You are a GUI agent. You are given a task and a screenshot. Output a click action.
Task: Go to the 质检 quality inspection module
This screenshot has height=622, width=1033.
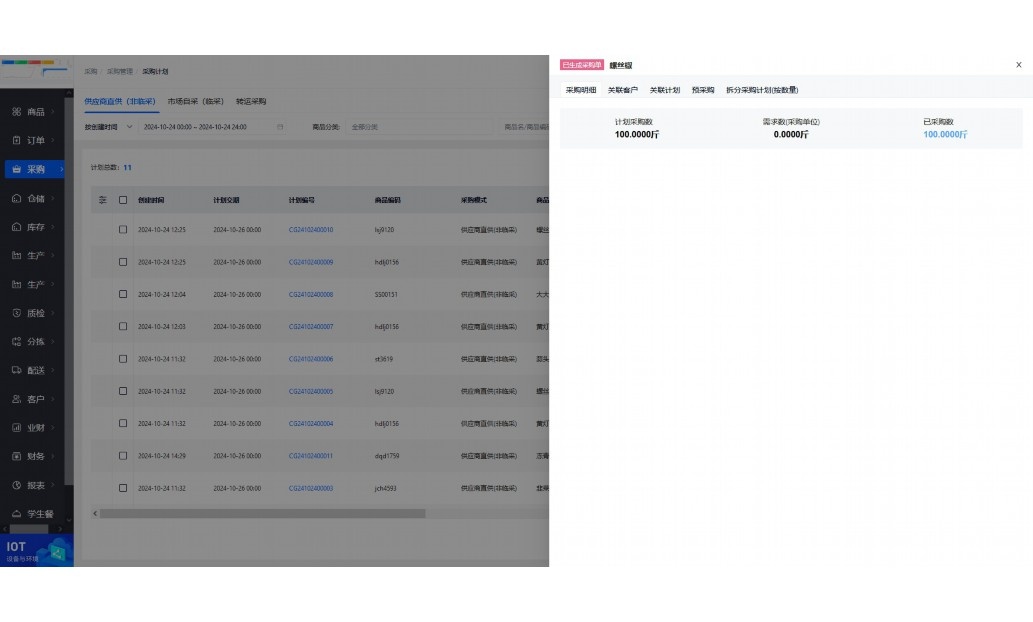point(30,313)
